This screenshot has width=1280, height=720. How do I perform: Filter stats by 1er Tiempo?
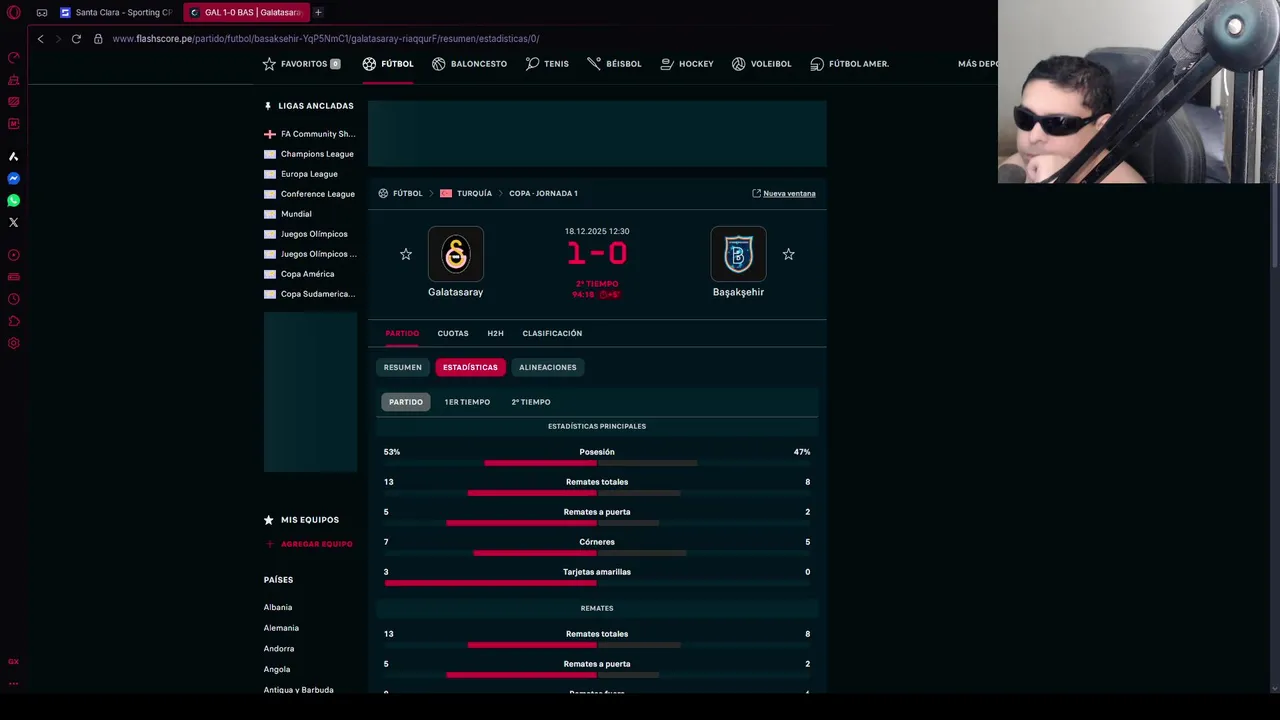pos(467,402)
